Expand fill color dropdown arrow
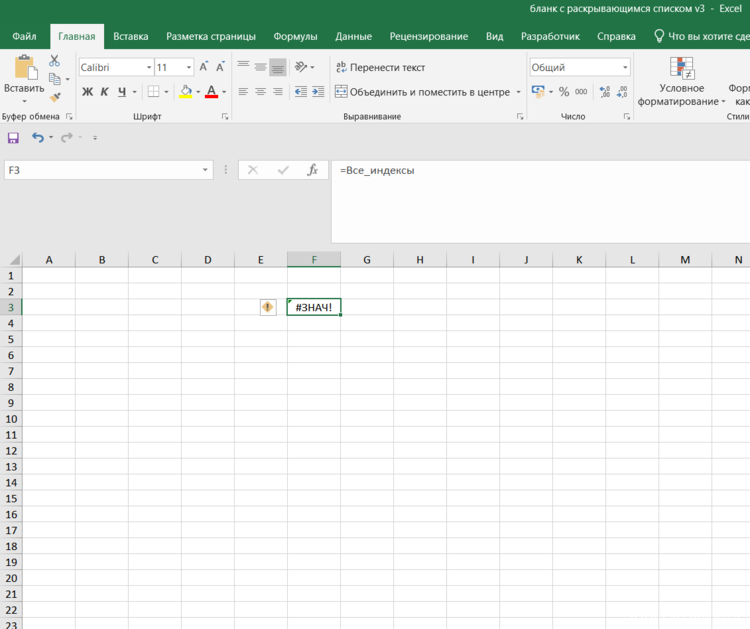Screen dimensions: 750x629 (x=198, y=91)
